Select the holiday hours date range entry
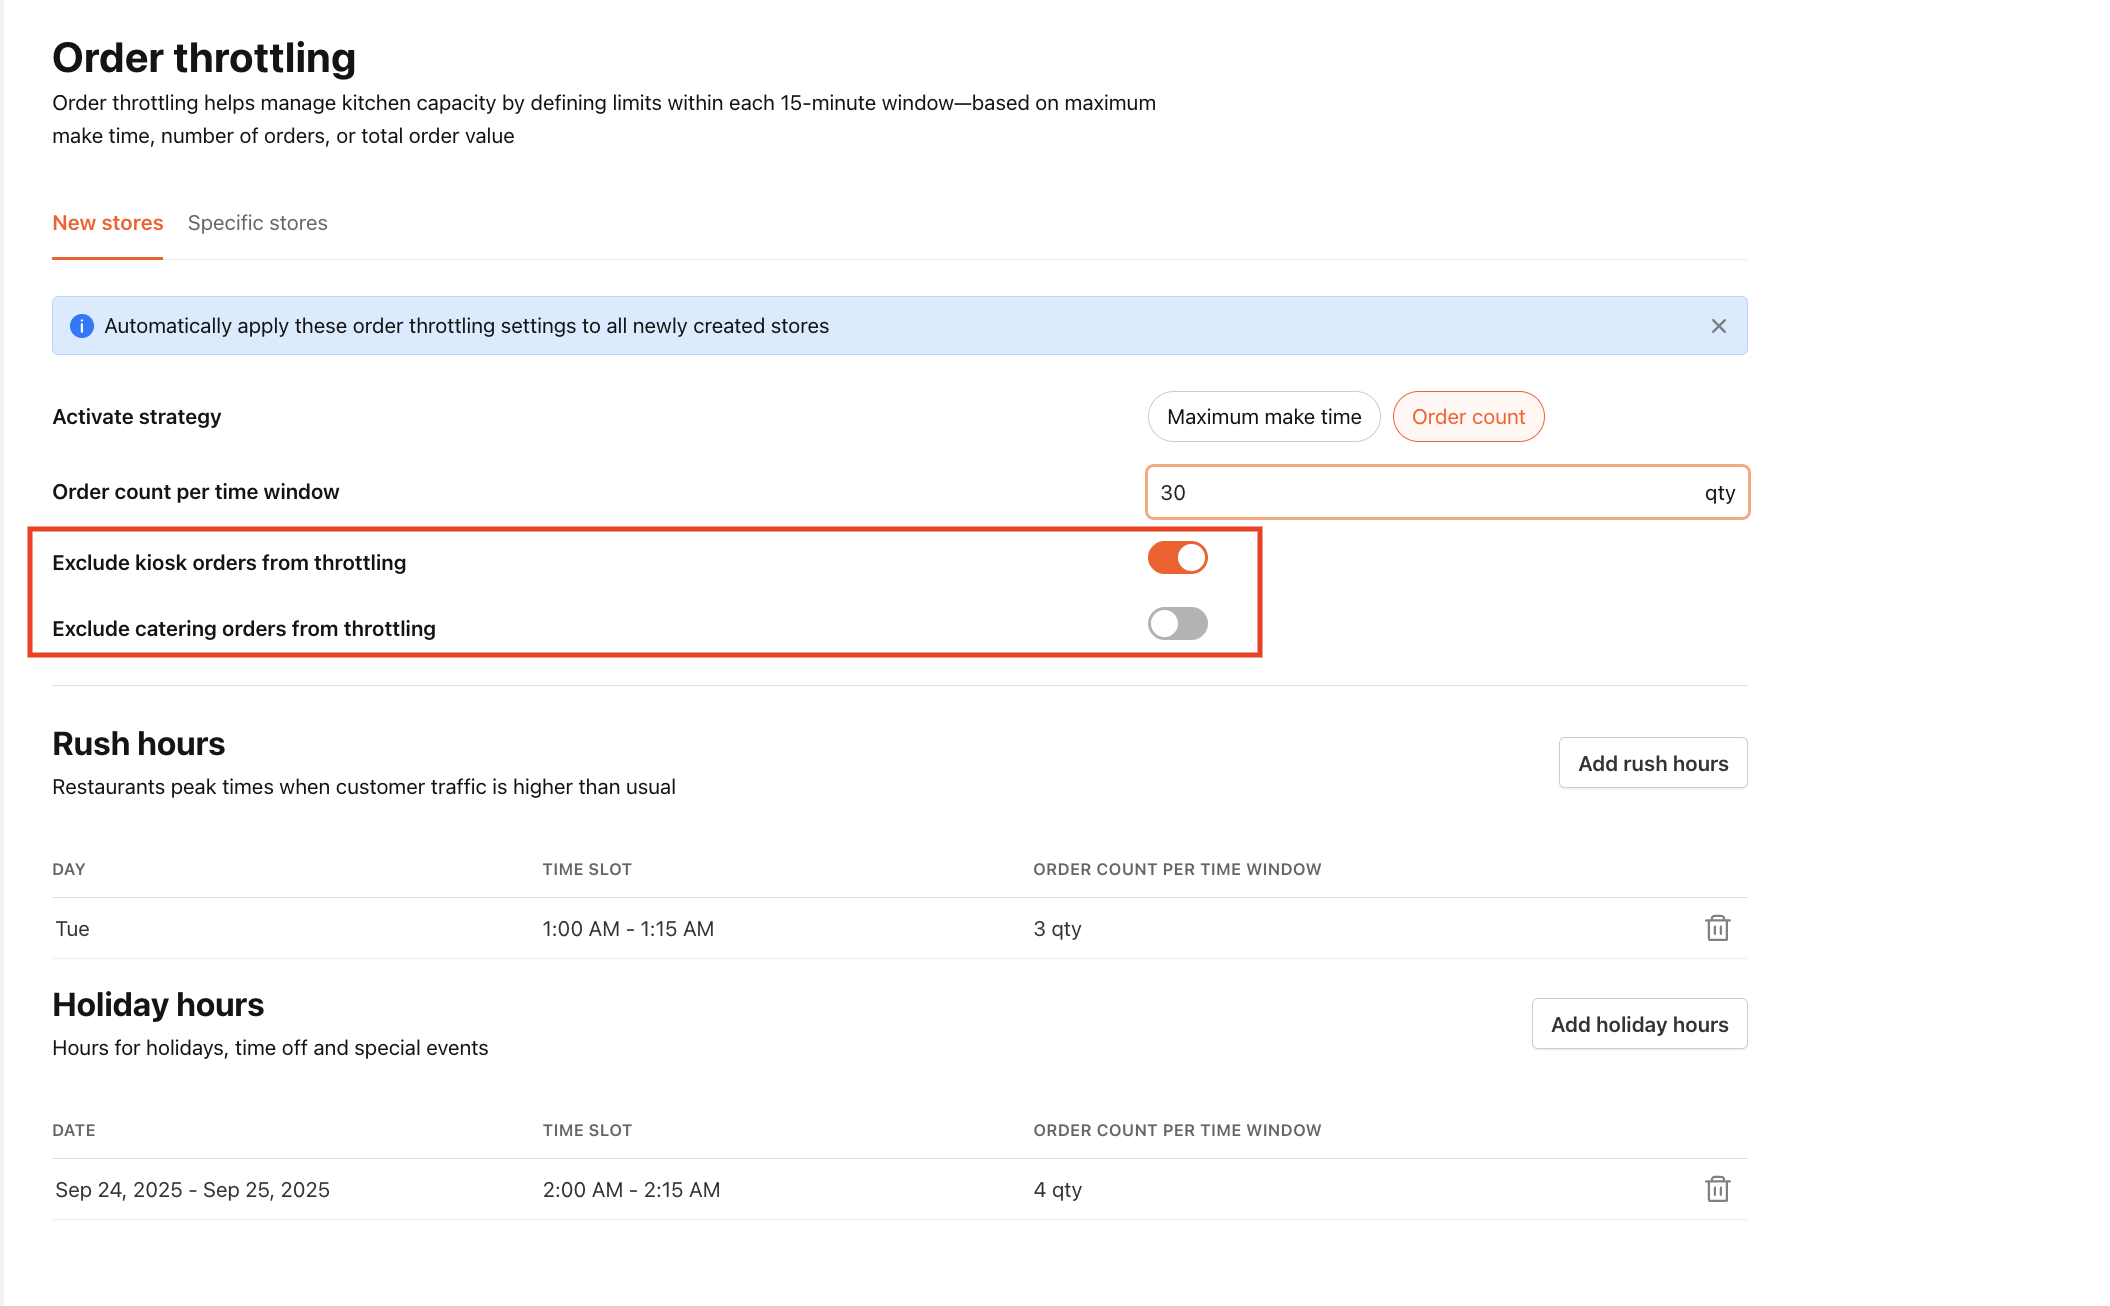The image size is (2110, 1306). tap(191, 1189)
